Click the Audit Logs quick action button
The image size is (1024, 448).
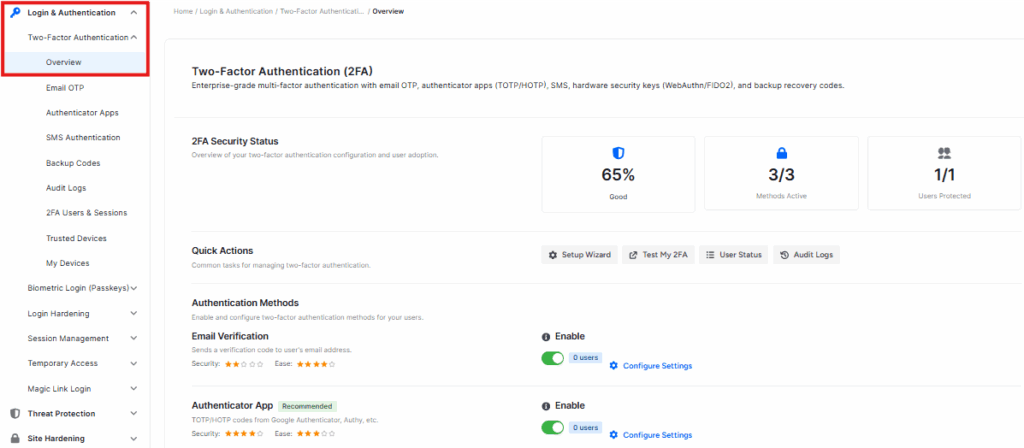(x=807, y=255)
